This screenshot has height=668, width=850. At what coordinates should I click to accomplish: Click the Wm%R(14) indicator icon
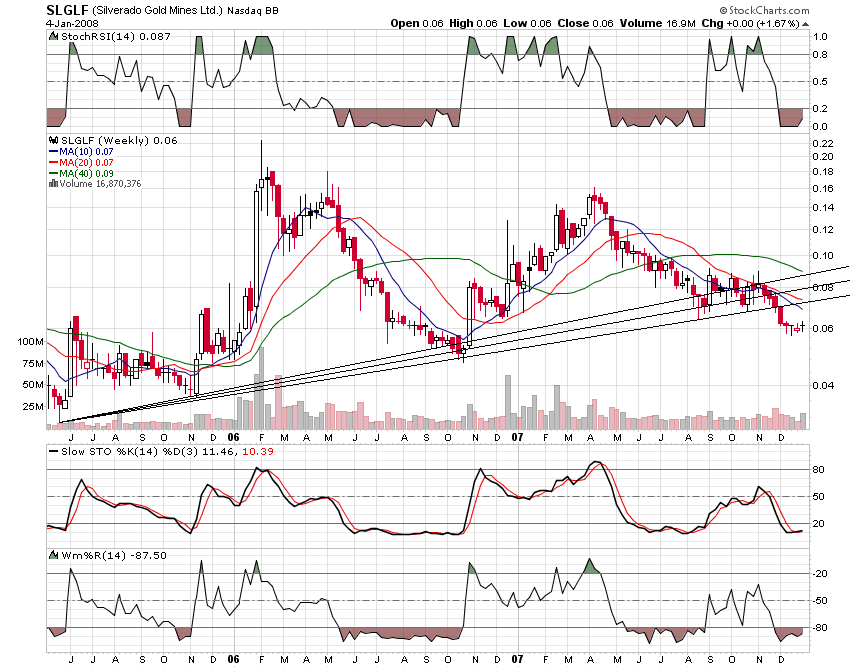[53, 555]
